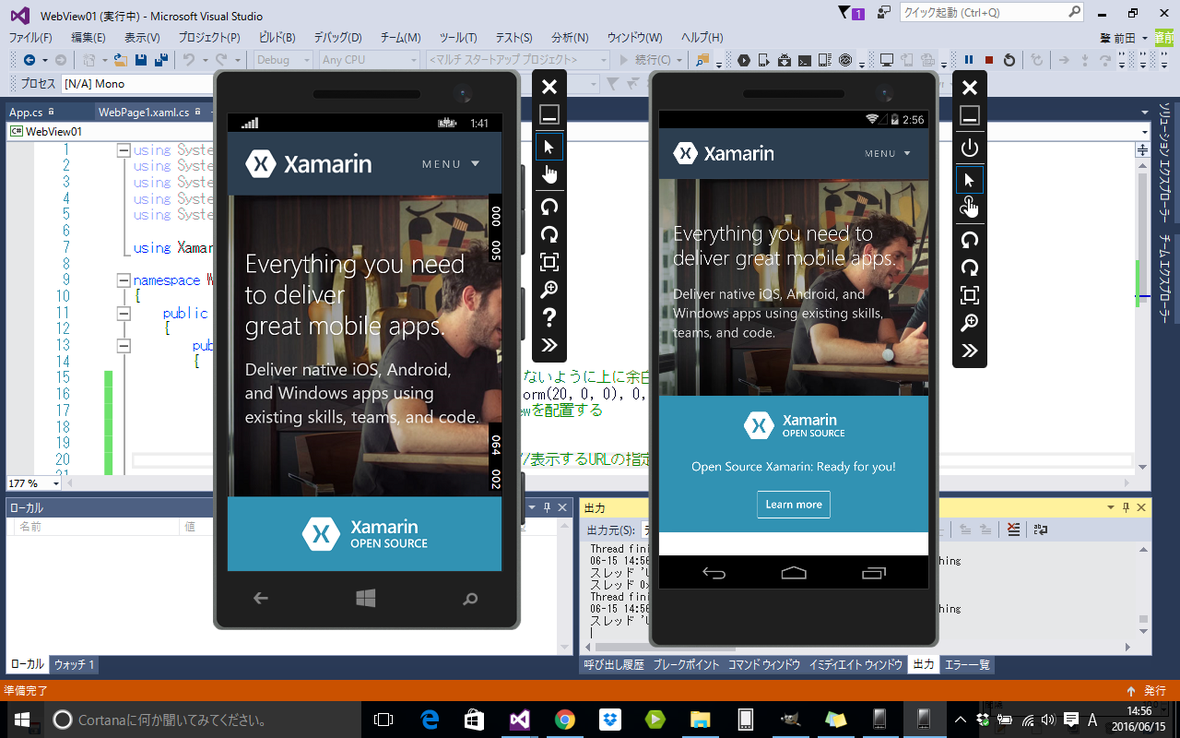1180x738 pixels.
Task: Click the Learn more button
Action: pyautogui.click(x=793, y=504)
